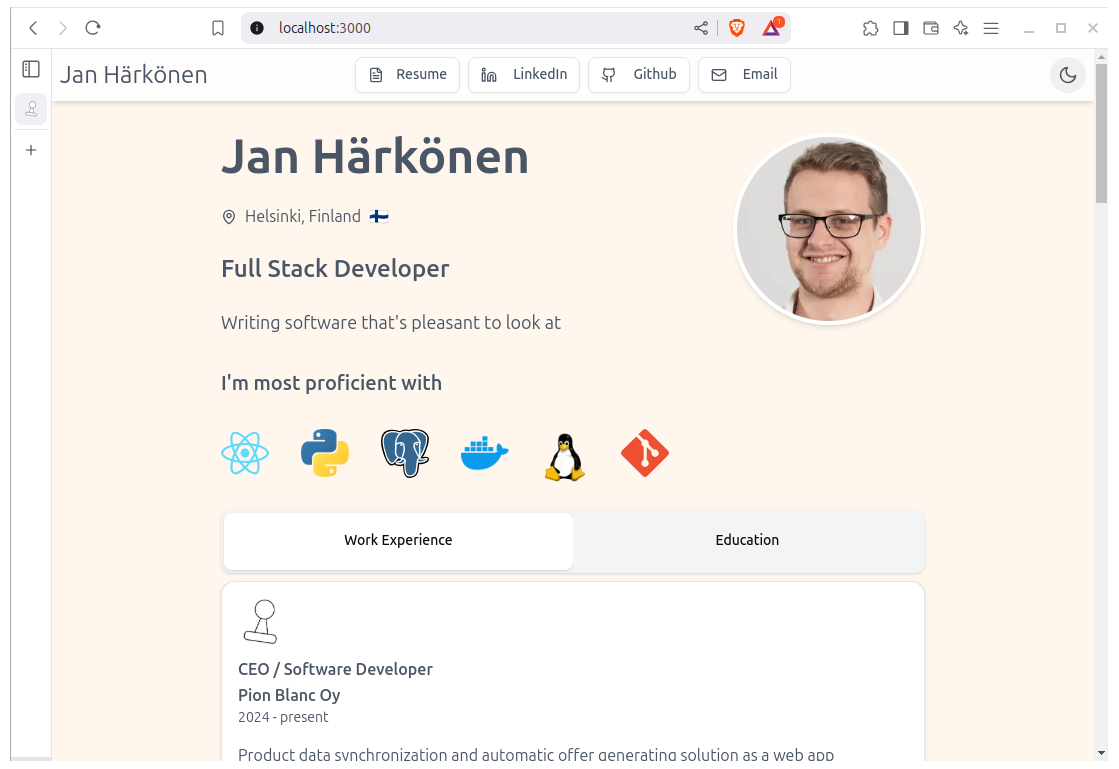Click the 'Pion Blanc Oy' company text
The height and width of the screenshot is (769, 1119).
pos(289,695)
